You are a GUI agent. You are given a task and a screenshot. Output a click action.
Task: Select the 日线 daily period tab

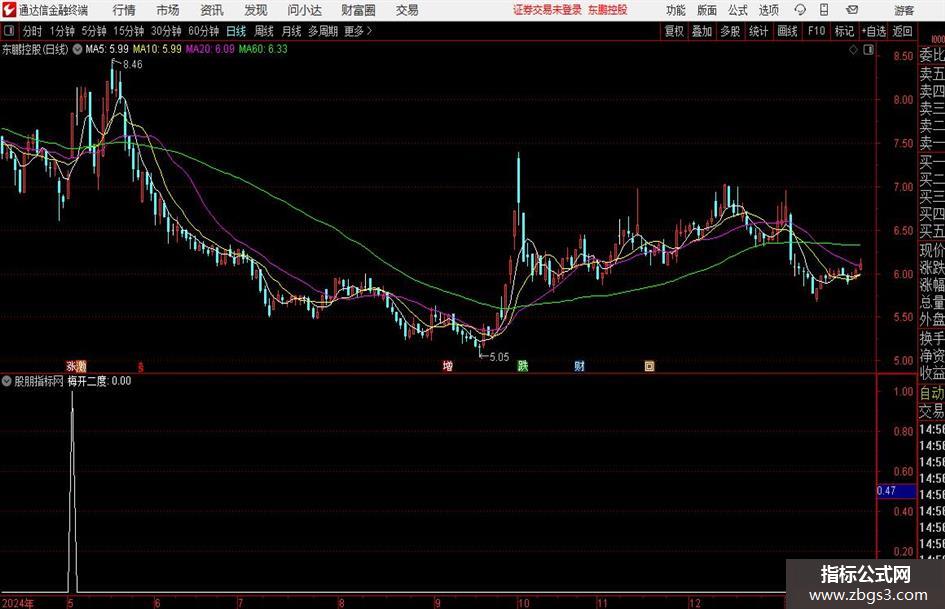[x=236, y=31]
